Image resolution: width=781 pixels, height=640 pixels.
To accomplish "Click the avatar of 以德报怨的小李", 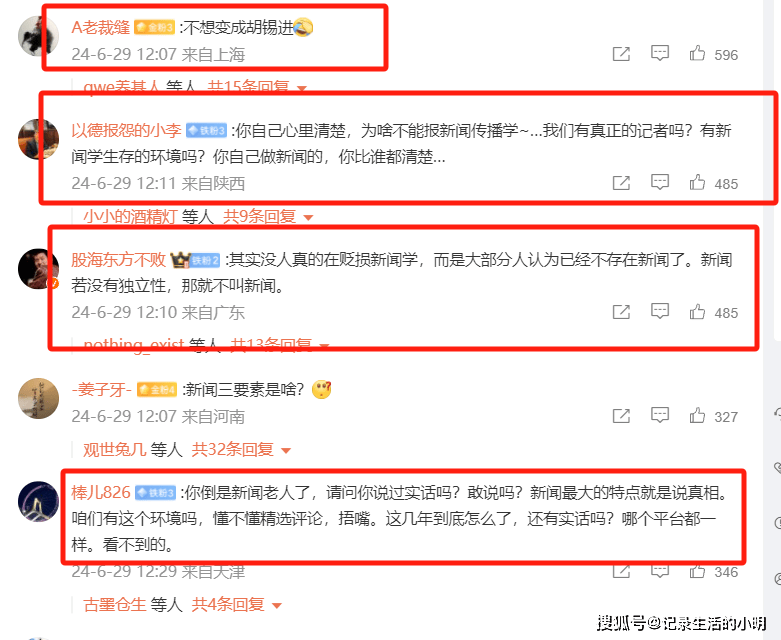I will pos(38,139).
